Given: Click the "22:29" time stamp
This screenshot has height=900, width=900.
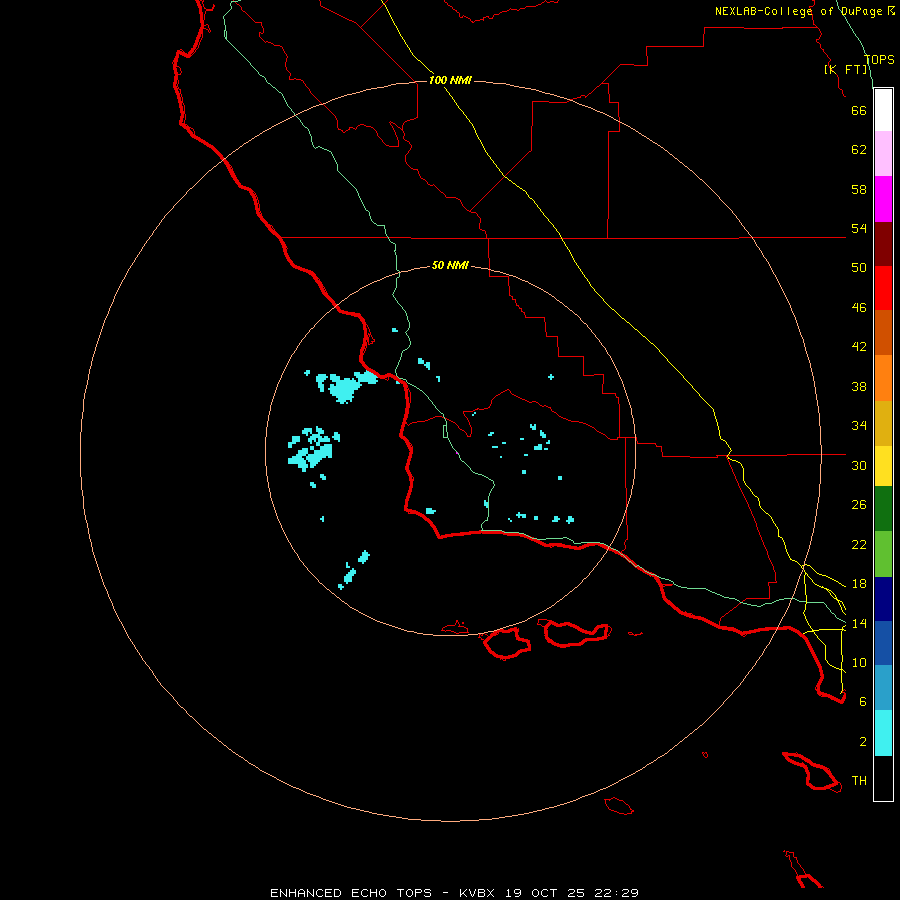Looking at the screenshot, I should (616, 893).
